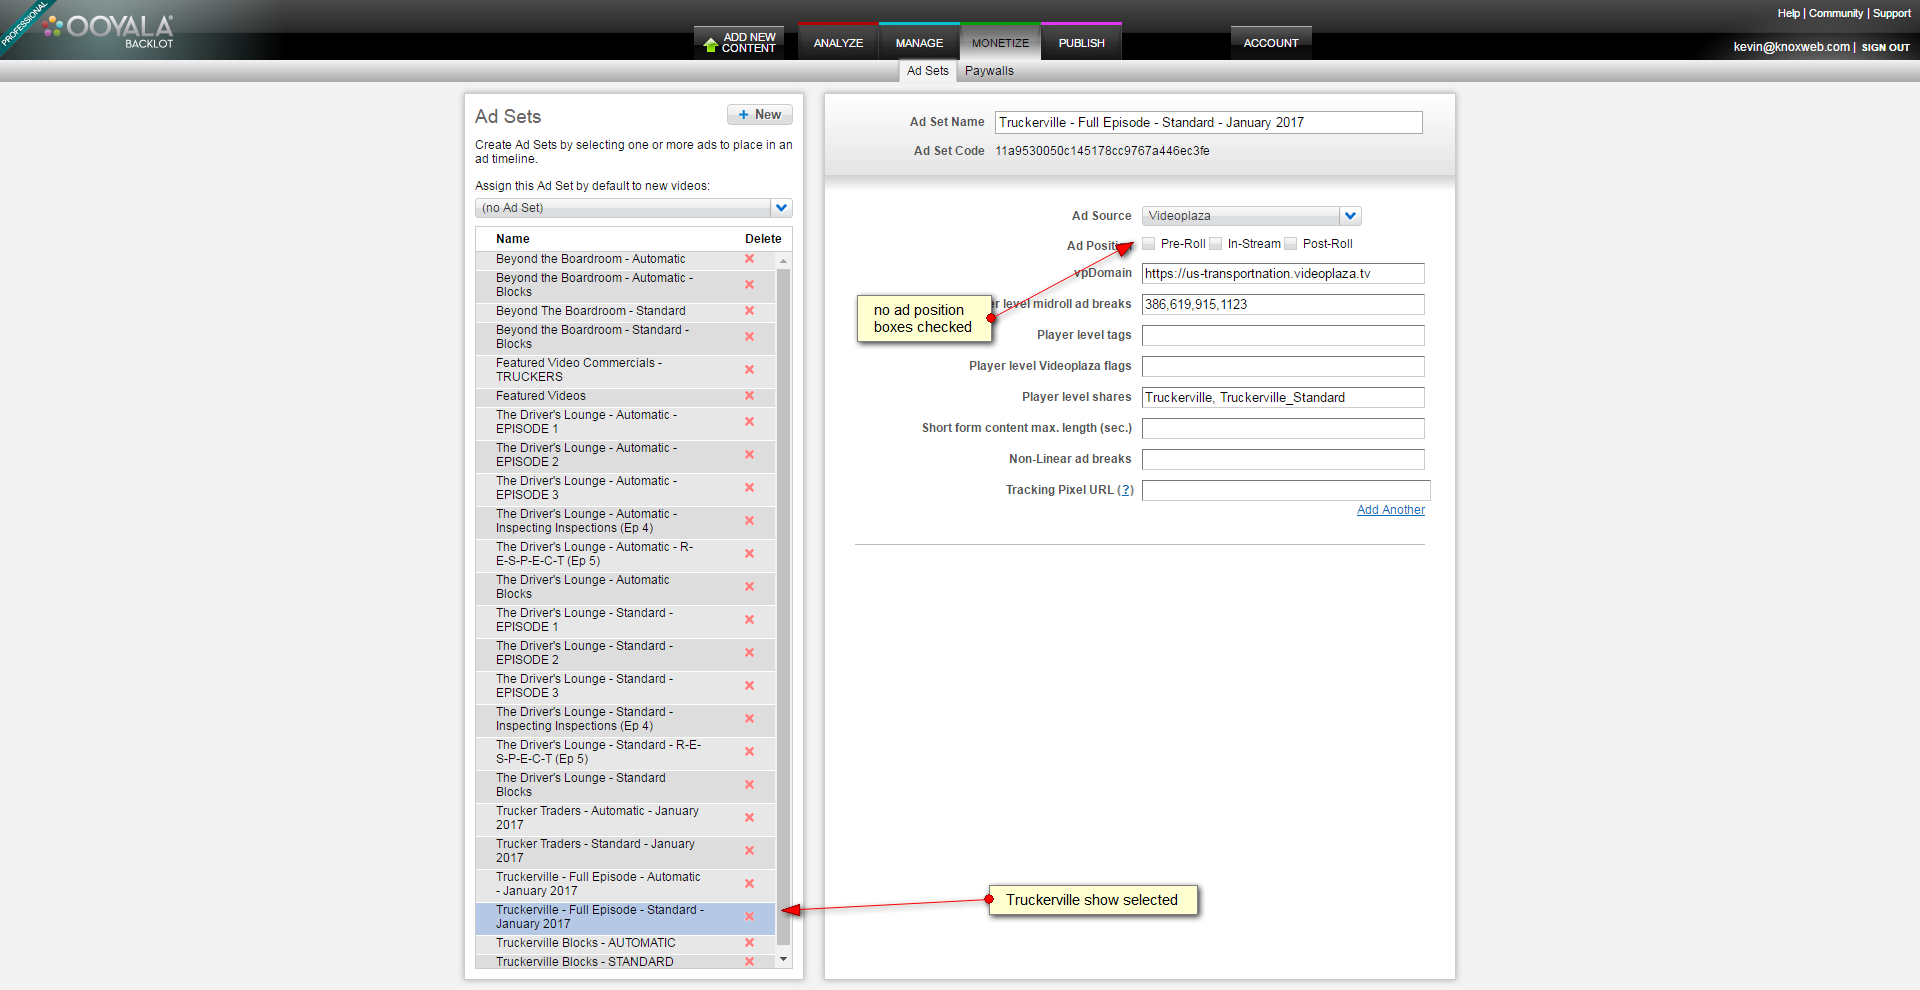Focus the Player level Videoplaza flags field
The image size is (1920, 990).
[x=1283, y=366]
